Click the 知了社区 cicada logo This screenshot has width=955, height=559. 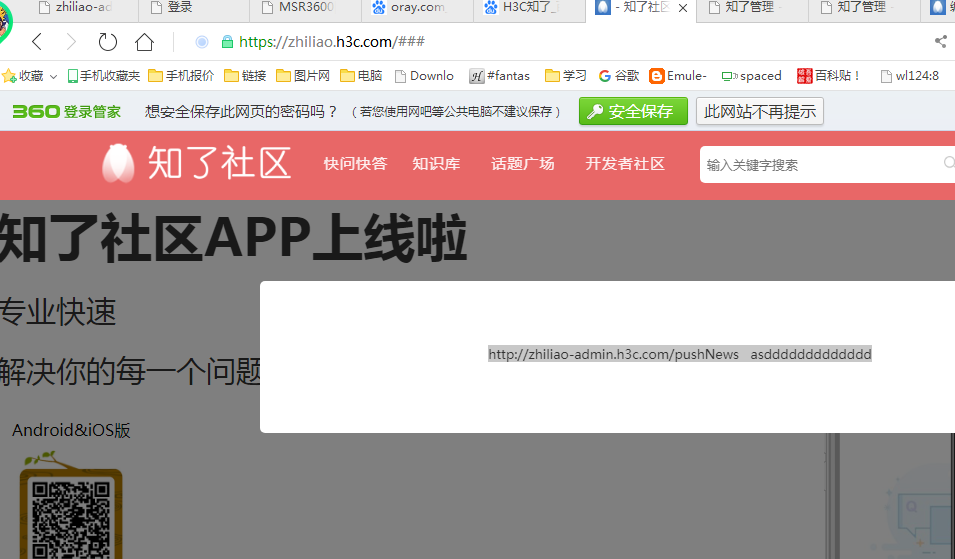click(196, 163)
